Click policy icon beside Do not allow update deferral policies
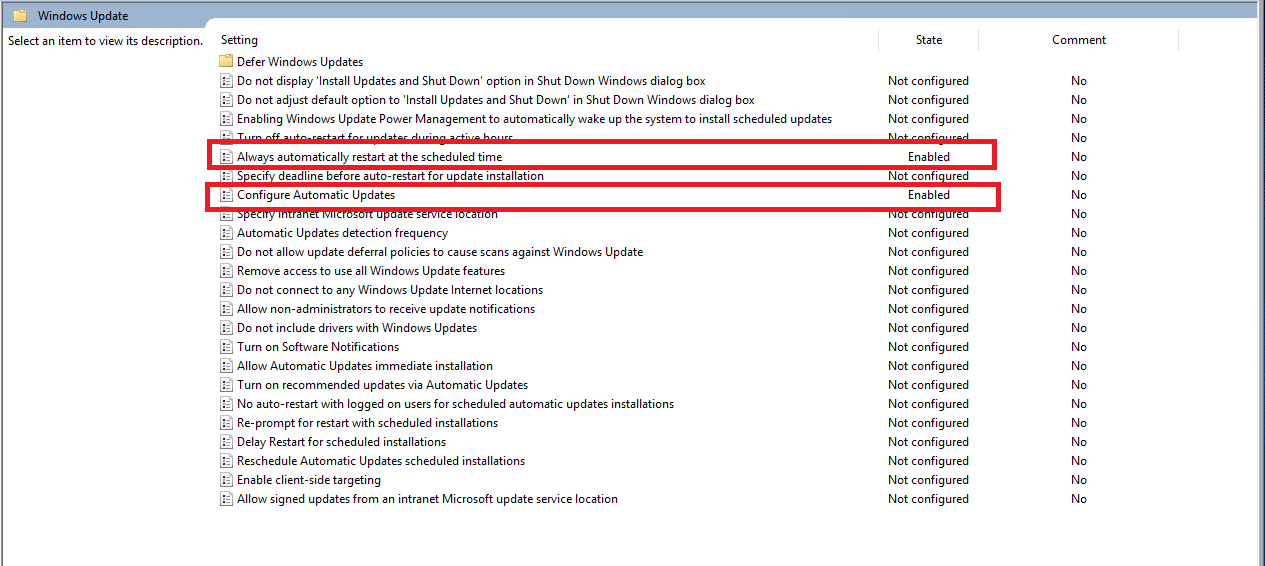 (226, 252)
